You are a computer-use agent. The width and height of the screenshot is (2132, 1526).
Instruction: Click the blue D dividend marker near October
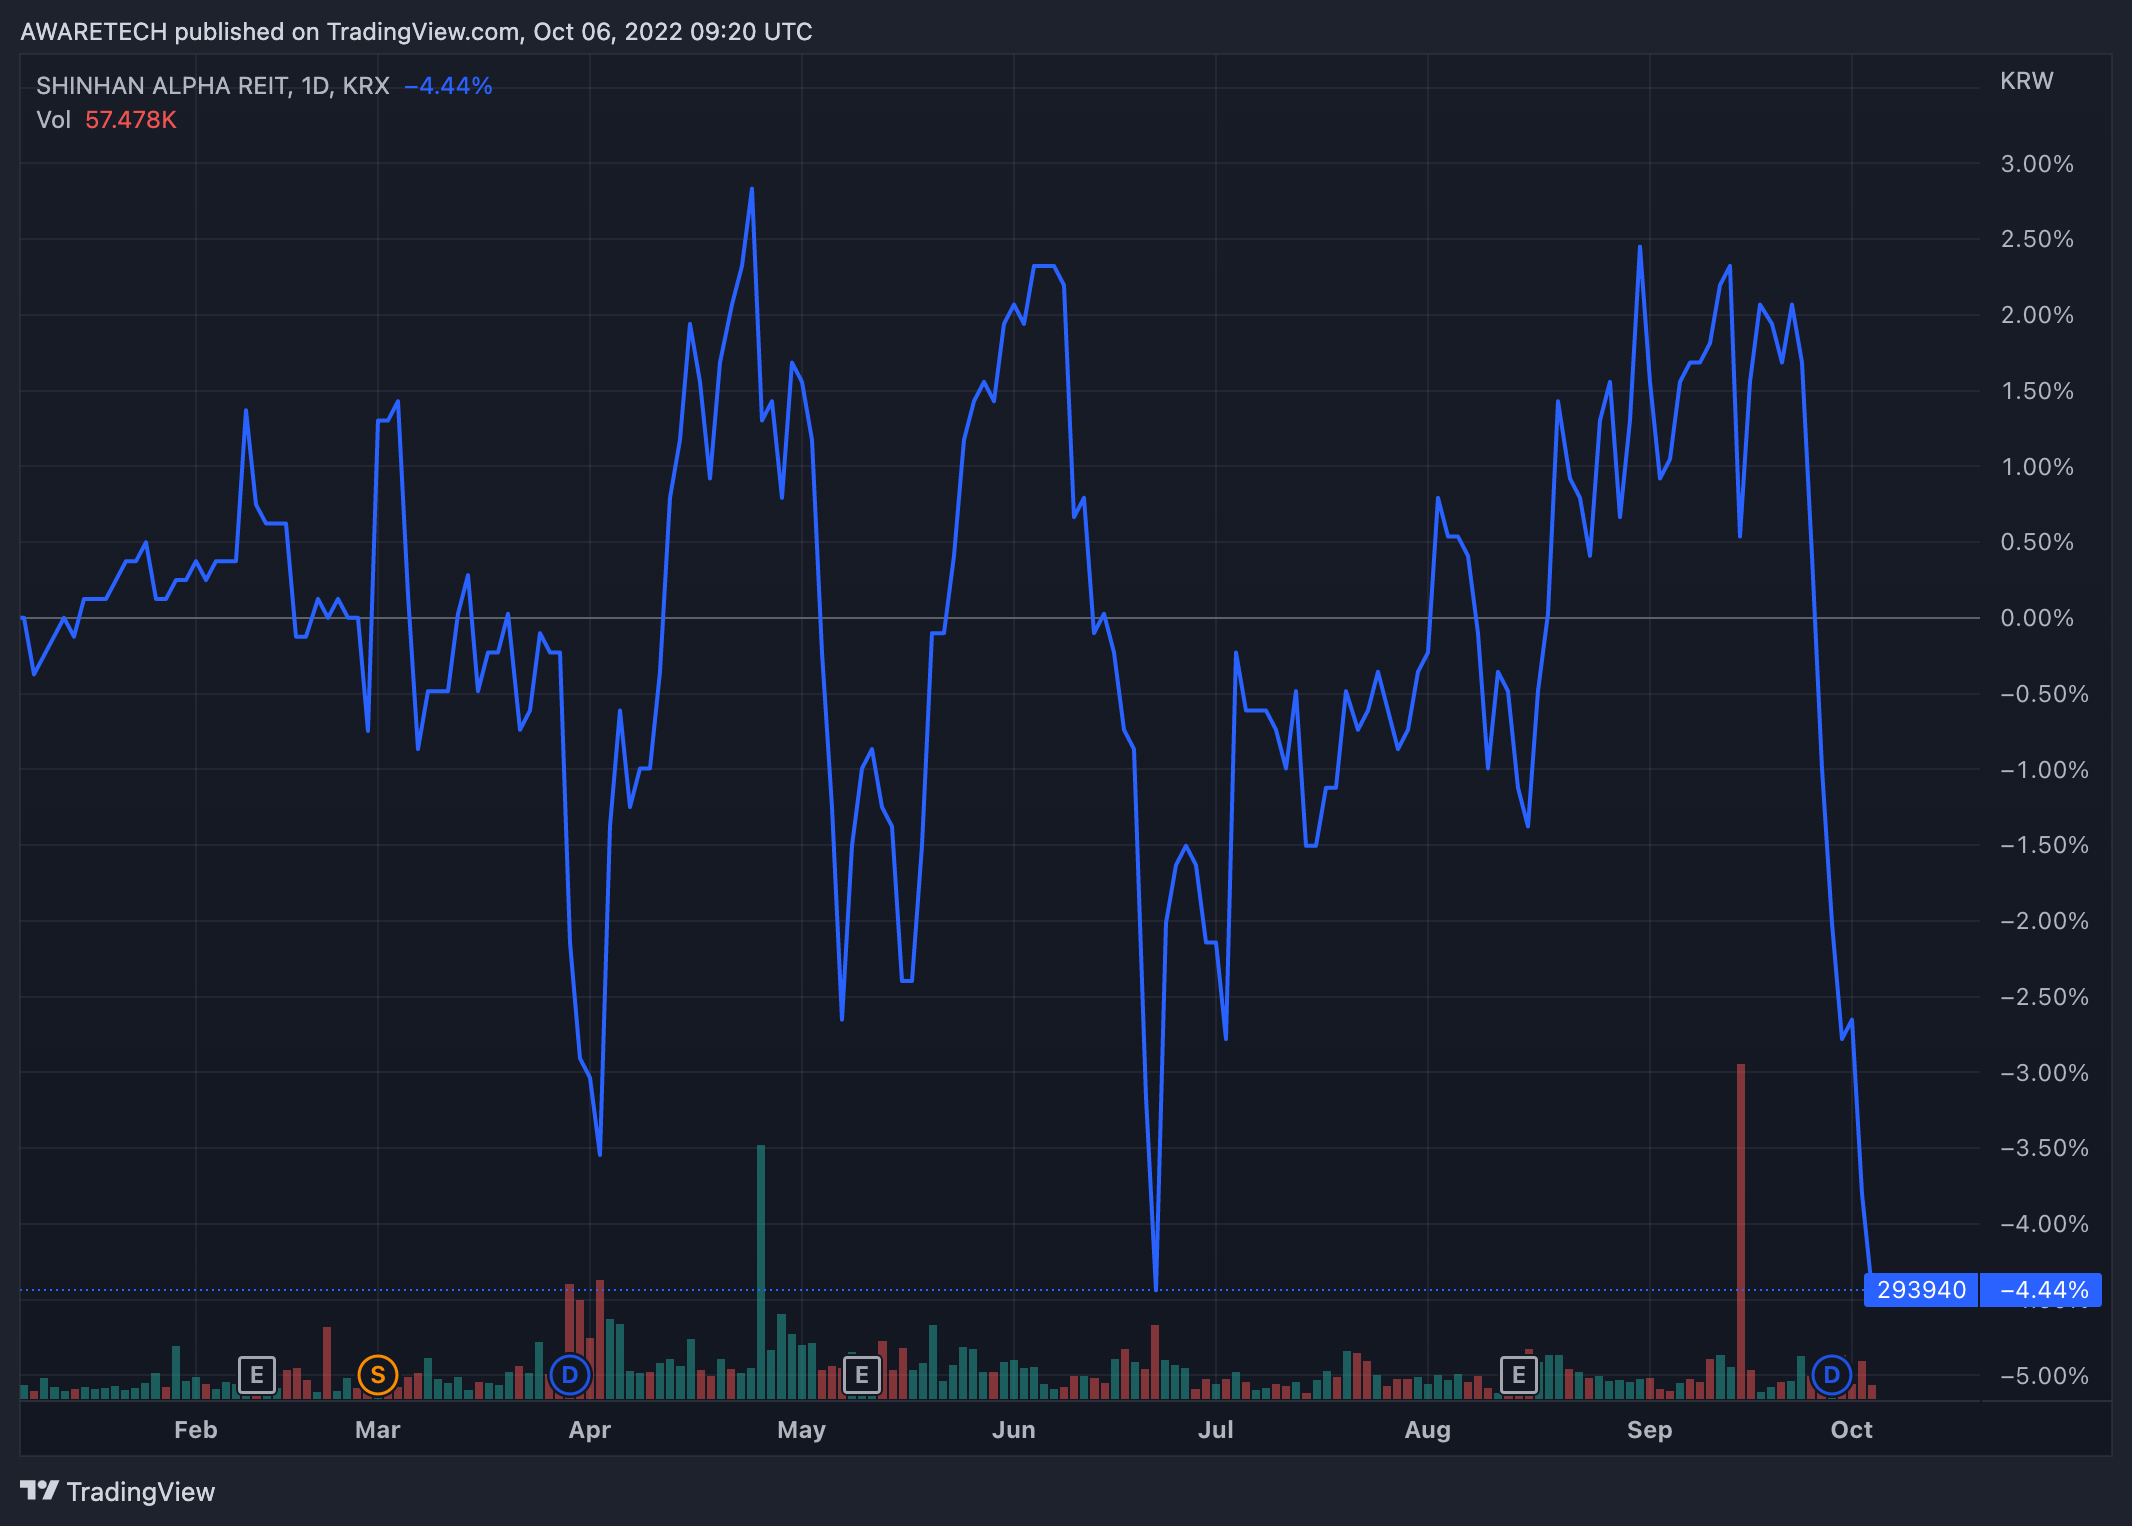tap(1832, 1375)
